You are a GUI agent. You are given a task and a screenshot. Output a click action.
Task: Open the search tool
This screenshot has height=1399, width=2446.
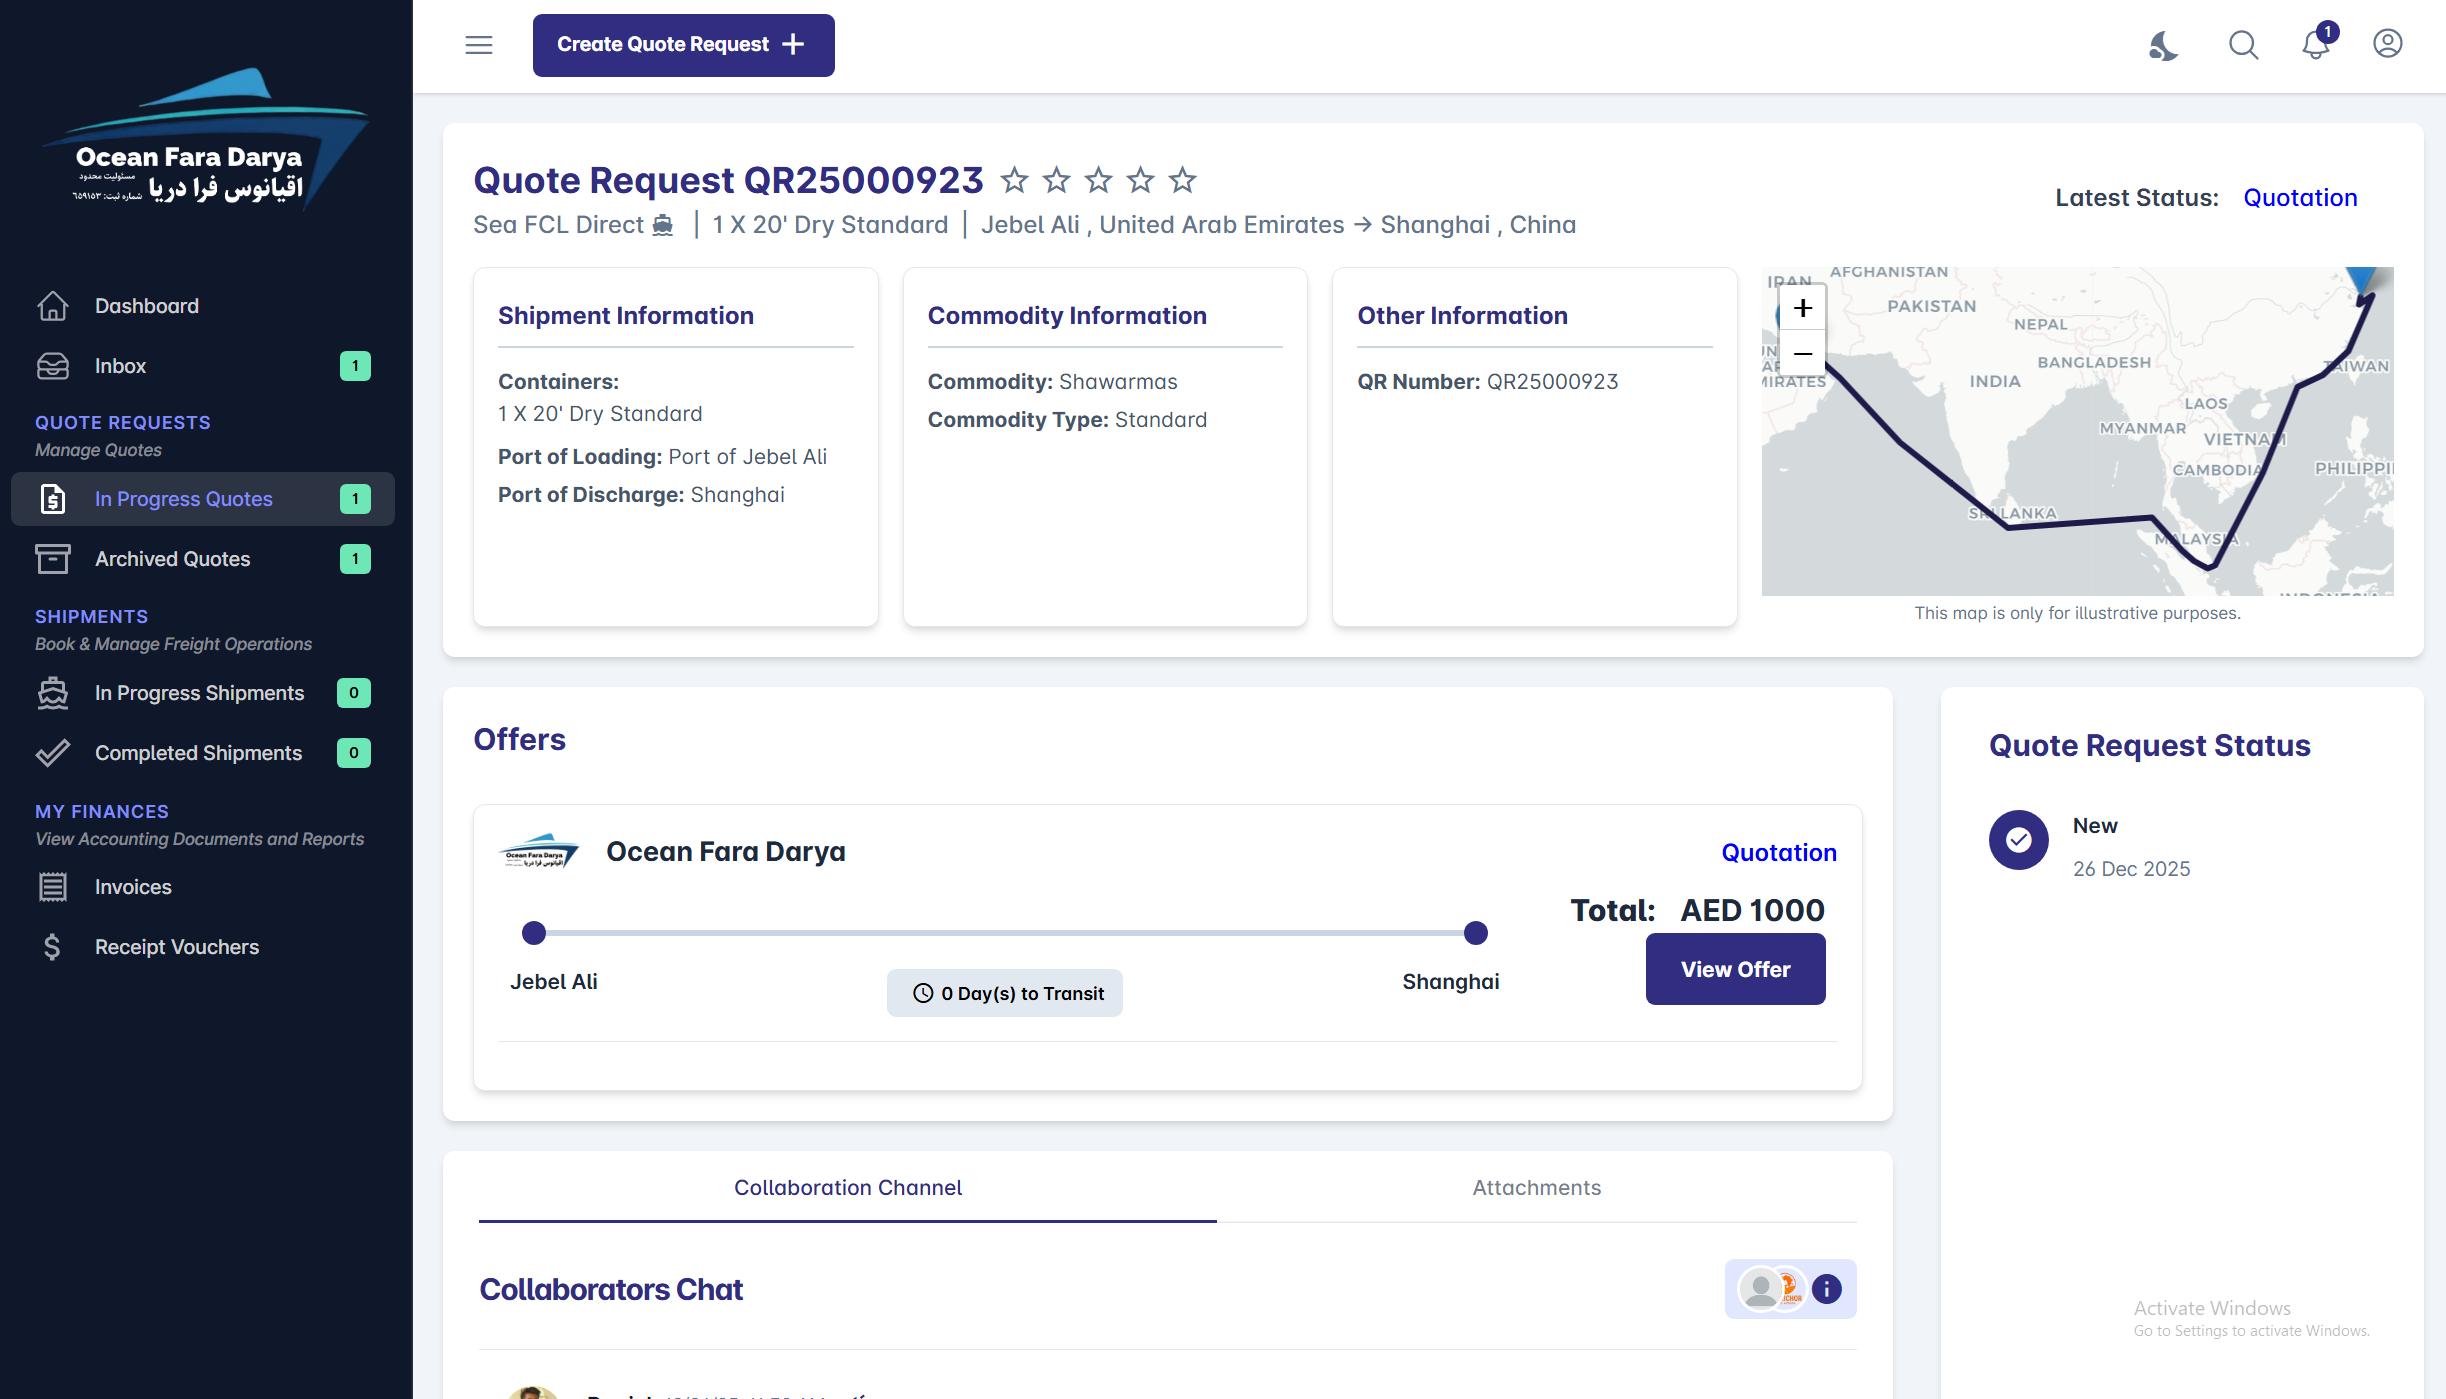2243,45
